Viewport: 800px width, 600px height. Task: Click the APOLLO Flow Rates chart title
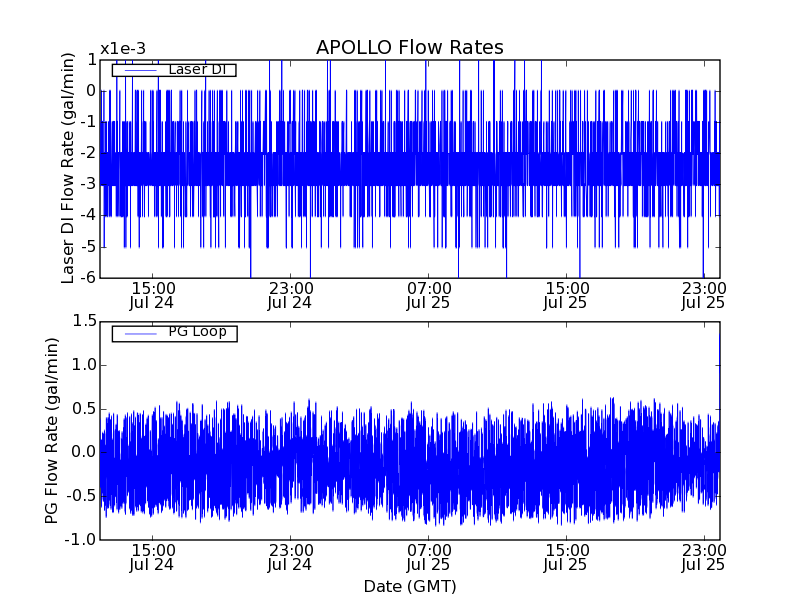[x=409, y=48]
